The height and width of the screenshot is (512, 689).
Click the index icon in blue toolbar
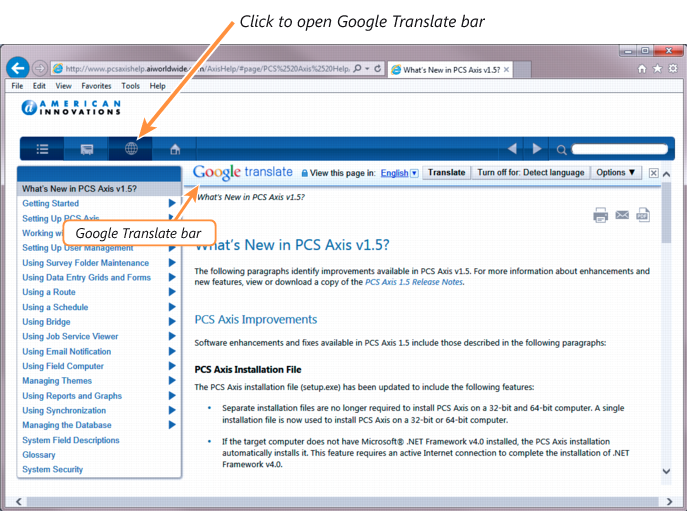tap(87, 149)
